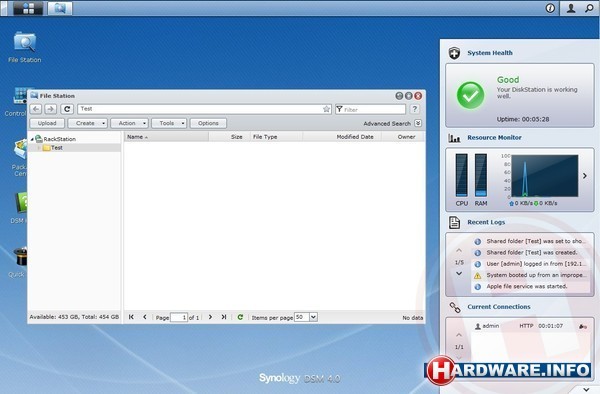Open File Station help question mark

(414, 109)
